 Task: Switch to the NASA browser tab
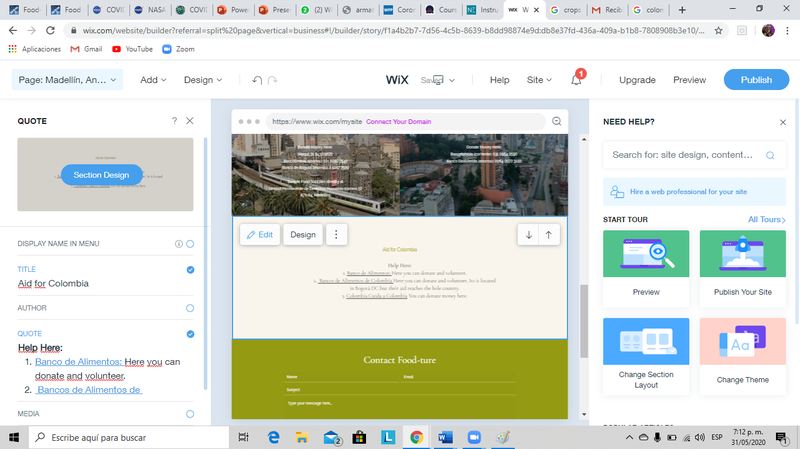pyautogui.click(x=150, y=10)
